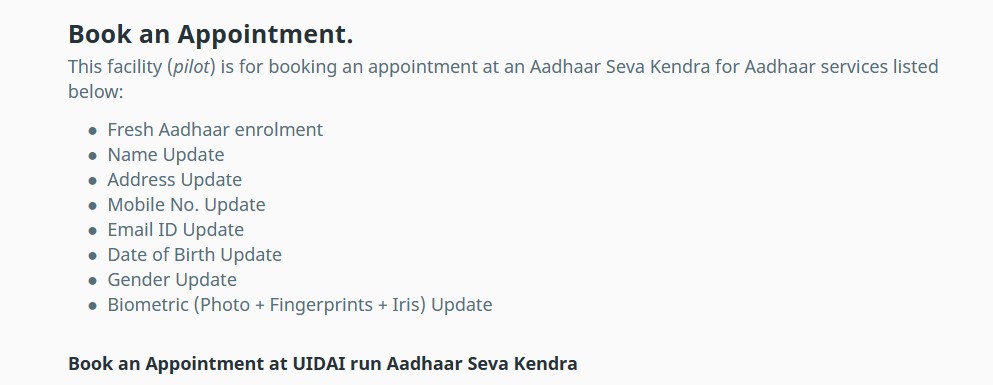The height and width of the screenshot is (385, 993).
Task: Click the bullet dot beside Mobile No. Update
Action: coord(93,206)
